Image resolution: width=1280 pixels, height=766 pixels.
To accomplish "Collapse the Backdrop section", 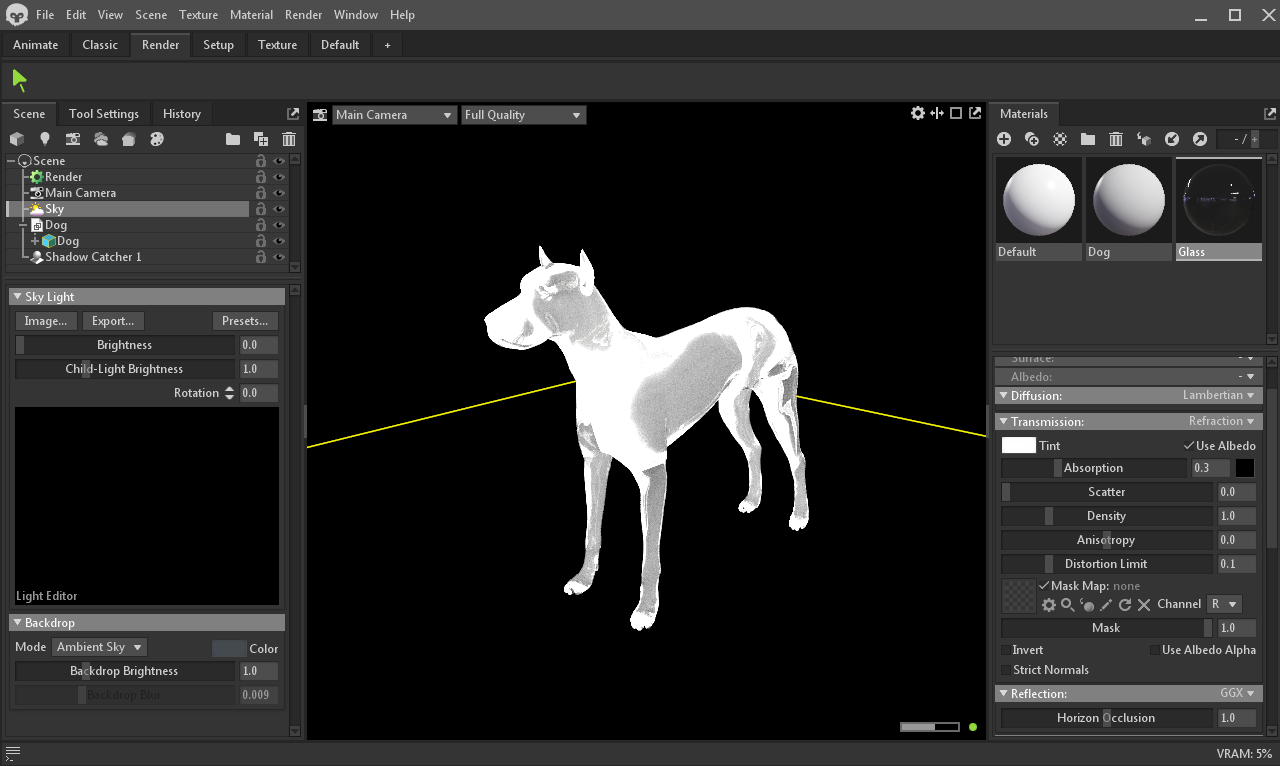I will [x=18, y=623].
